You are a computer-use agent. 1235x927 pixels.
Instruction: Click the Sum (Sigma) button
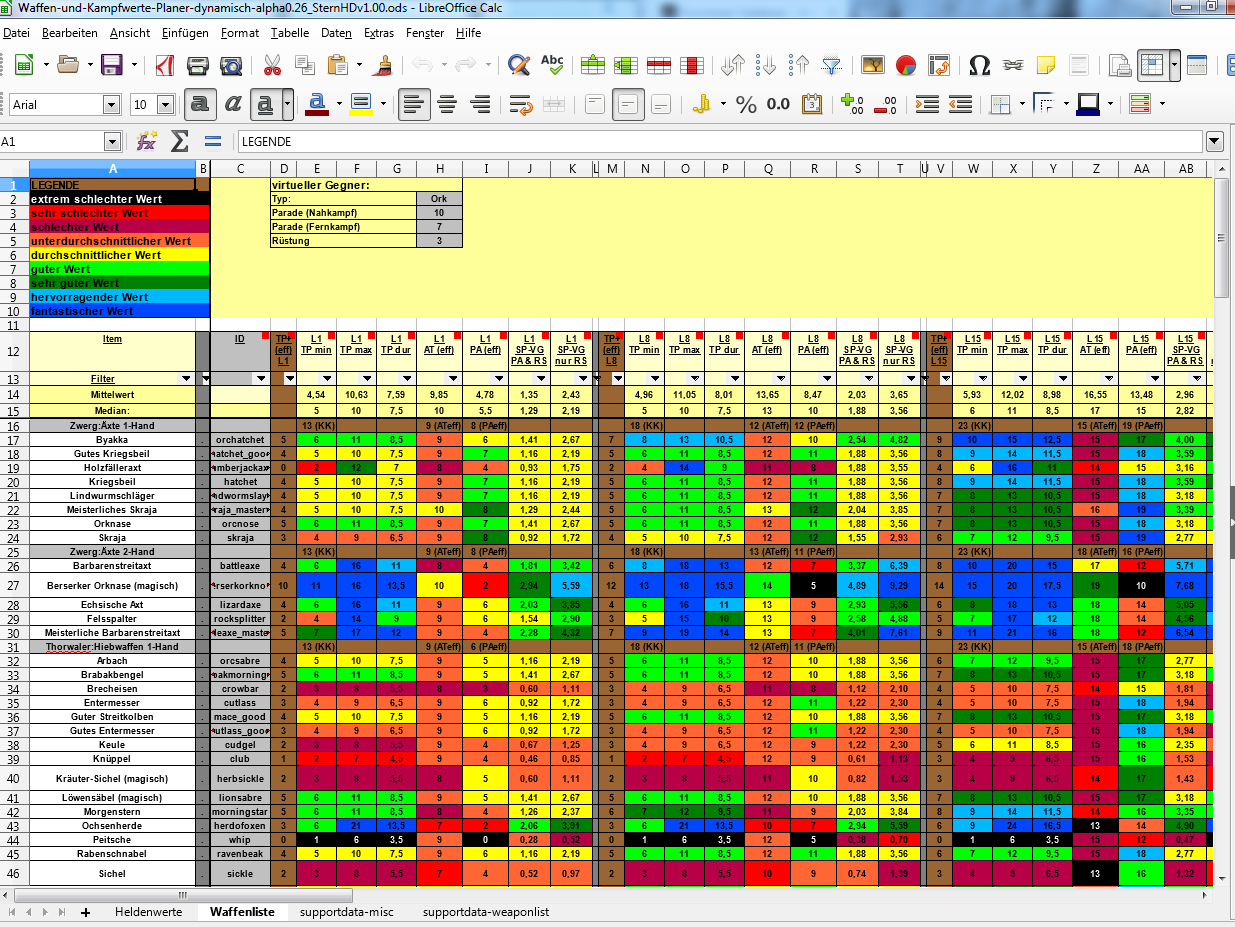[x=180, y=142]
